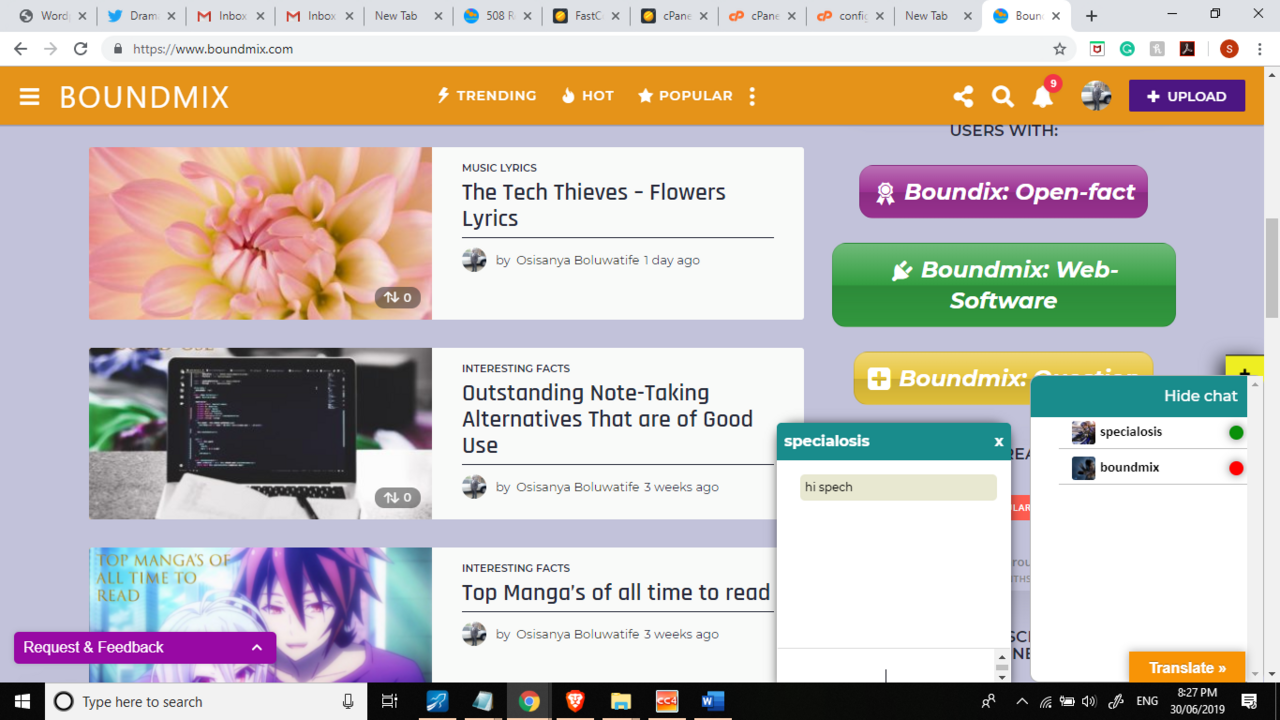Image resolution: width=1280 pixels, height=720 pixels.
Task: Open the Interesting Facts category above Top Manga's post
Action: click(x=516, y=568)
